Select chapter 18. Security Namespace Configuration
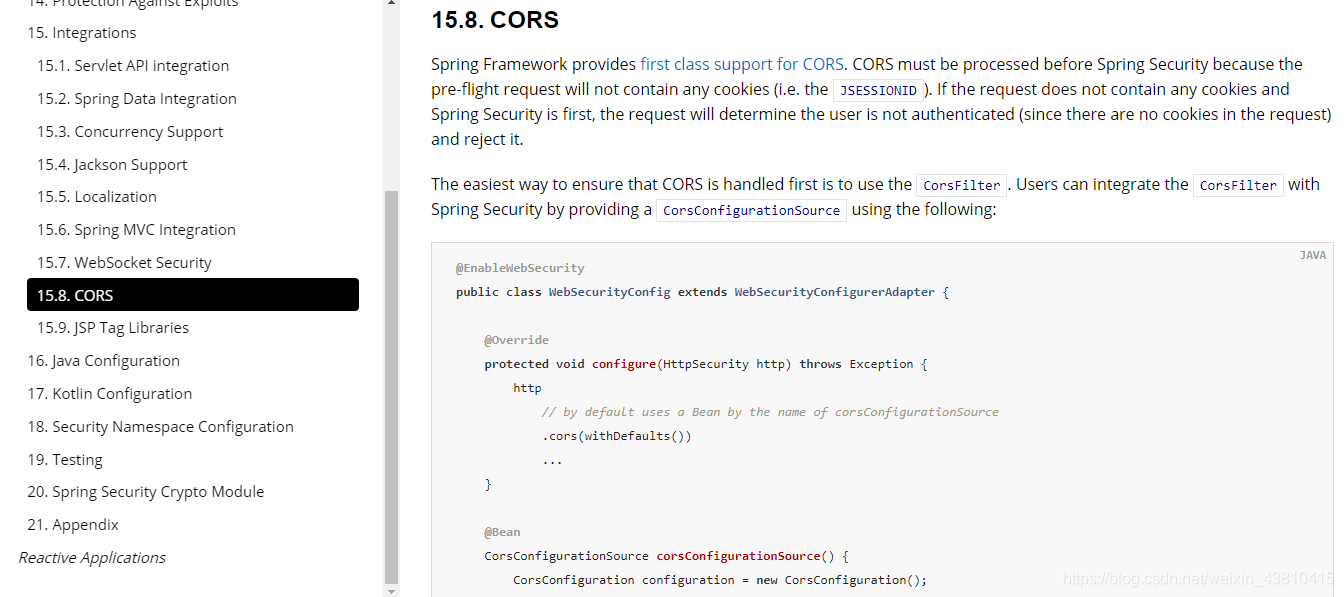The width and height of the screenshot is (1344, 597). [160, 426]
